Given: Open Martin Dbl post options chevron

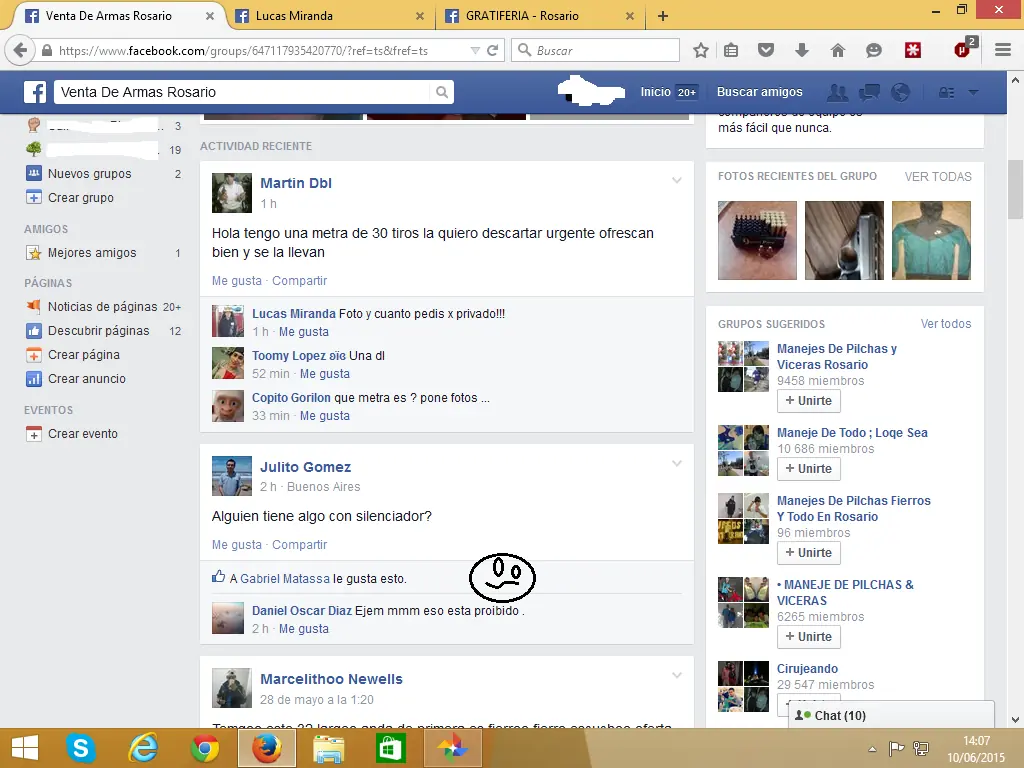Looking at the screenshot, I should point(677,180).
